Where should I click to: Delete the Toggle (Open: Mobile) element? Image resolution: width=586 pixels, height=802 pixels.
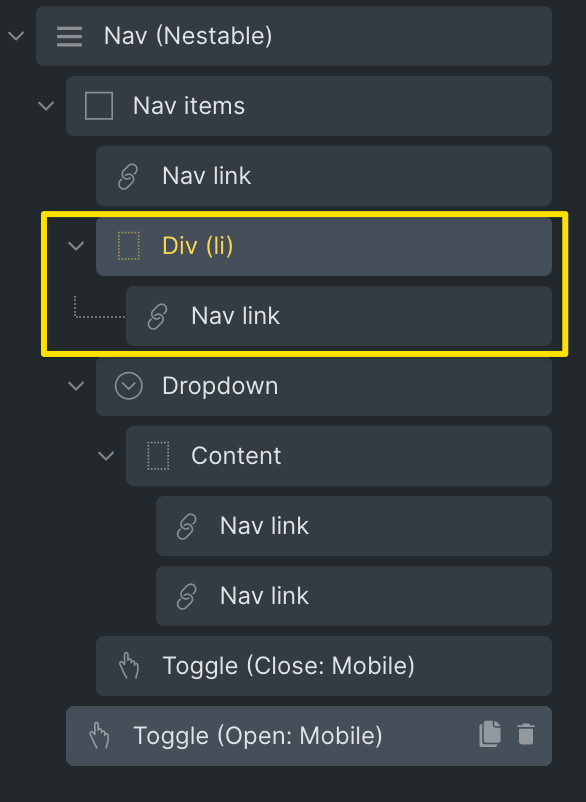click(526, 734)
